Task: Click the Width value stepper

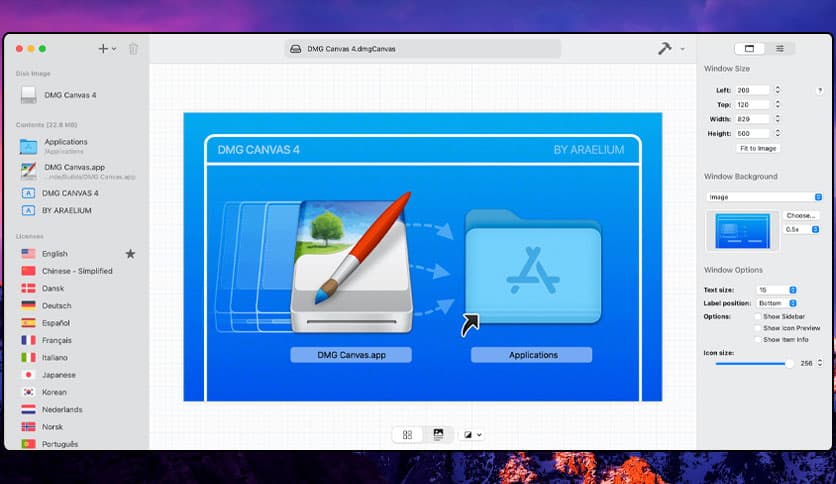Action: (777, 118)
